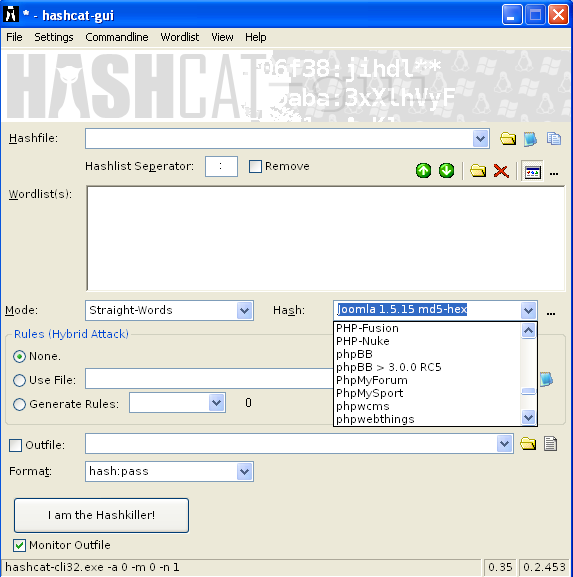Screen dimensions: 573x577
Task: Move wordlist down with green down arrow
Action: click(x=446, y=171)
